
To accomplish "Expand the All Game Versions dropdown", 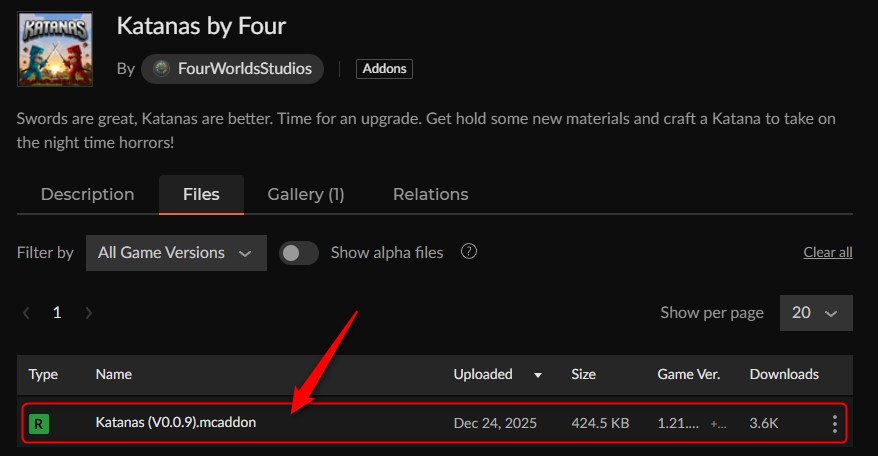I will point(176,253).
